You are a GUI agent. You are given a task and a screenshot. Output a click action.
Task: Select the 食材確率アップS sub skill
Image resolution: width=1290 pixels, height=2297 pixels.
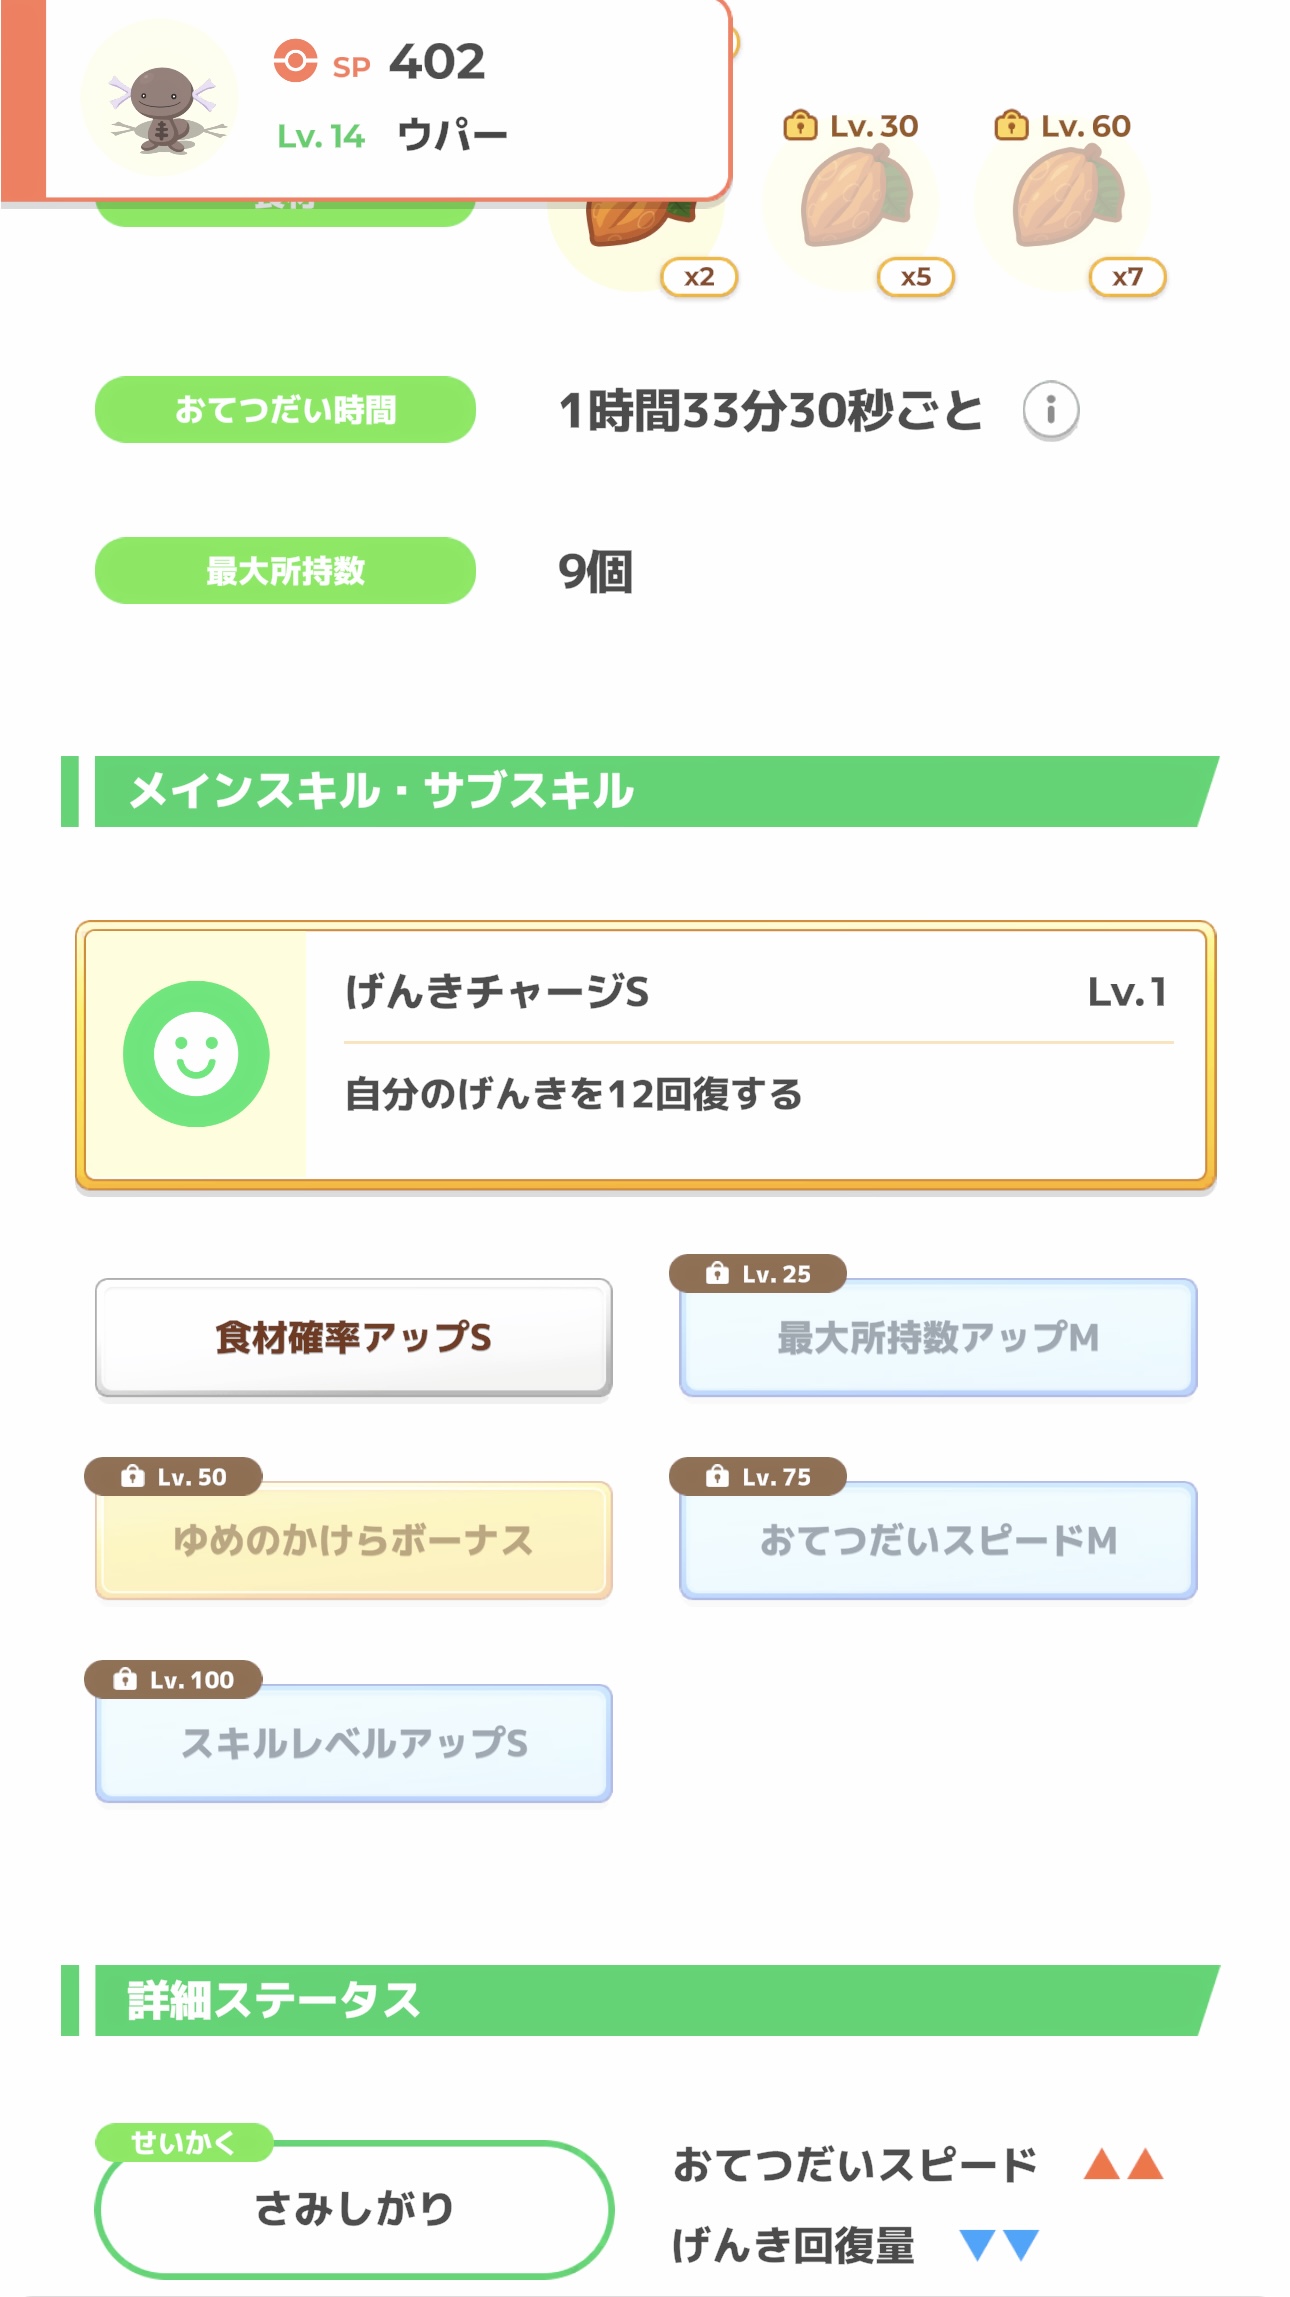coord(353,1337)
